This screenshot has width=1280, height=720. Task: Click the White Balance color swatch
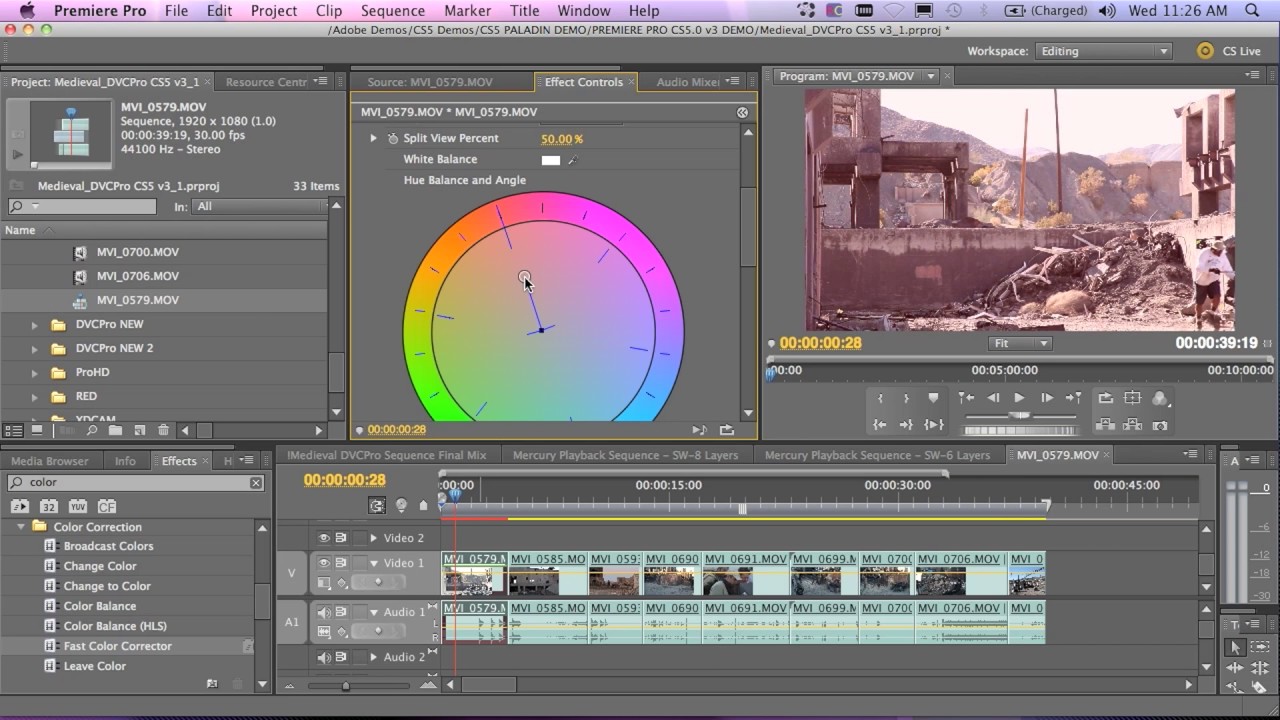551,160
